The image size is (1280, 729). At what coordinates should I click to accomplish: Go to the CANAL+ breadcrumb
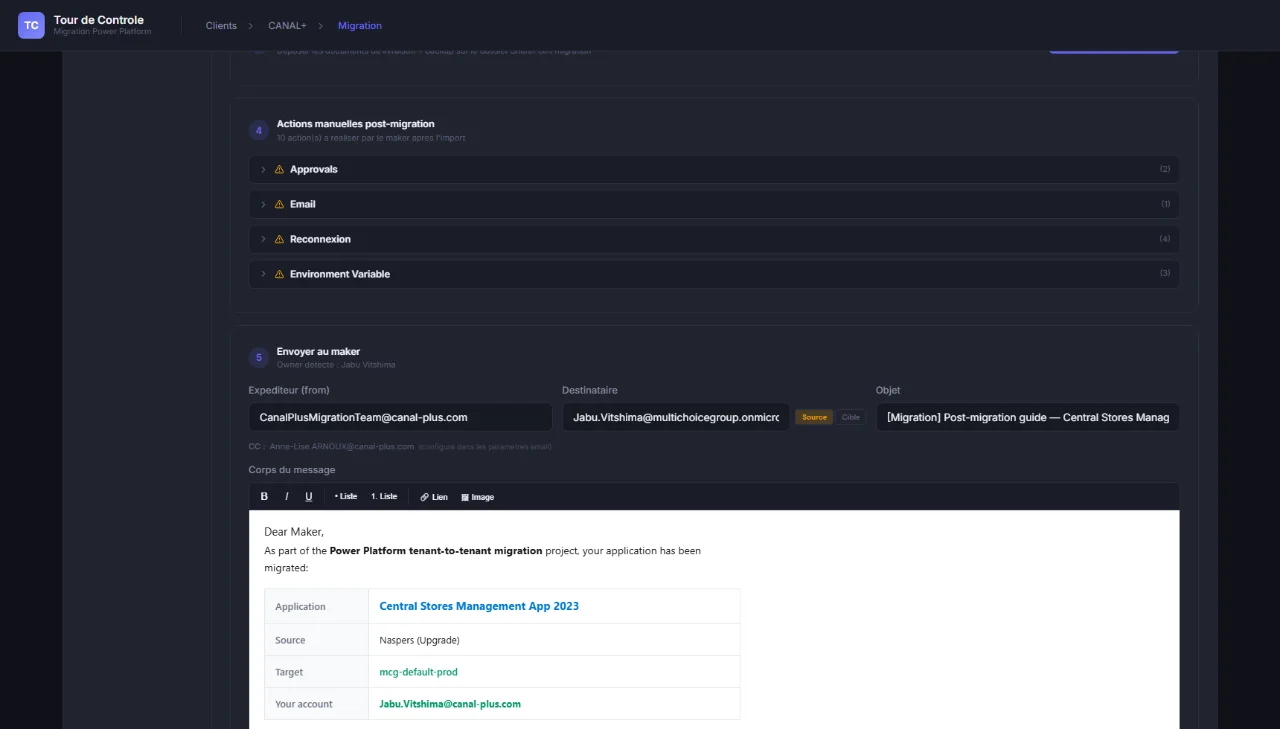(x=287, y=25)
